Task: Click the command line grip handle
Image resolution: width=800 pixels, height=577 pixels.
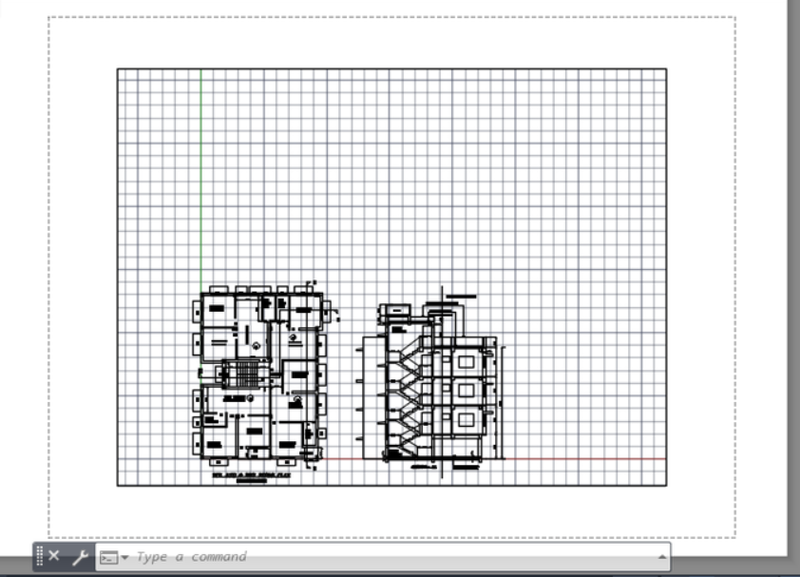Action: (40, 556)
